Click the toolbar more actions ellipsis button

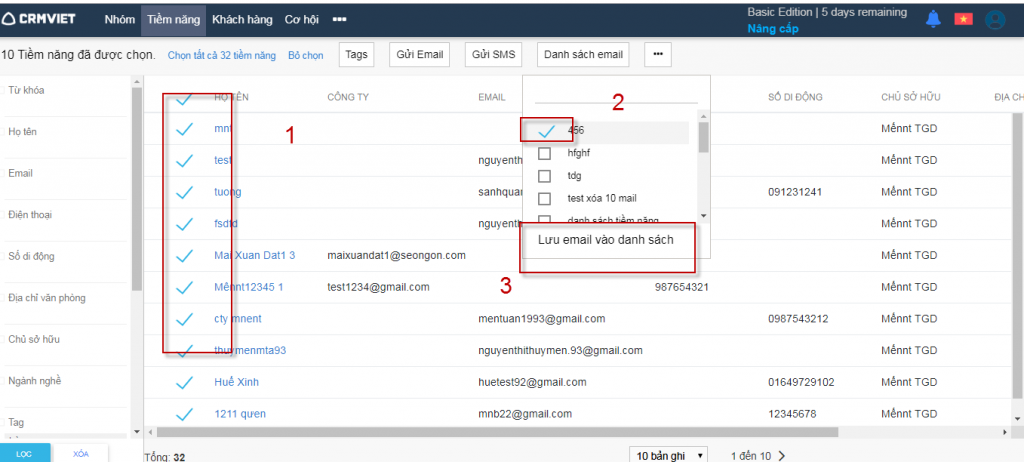coord(657,55)
